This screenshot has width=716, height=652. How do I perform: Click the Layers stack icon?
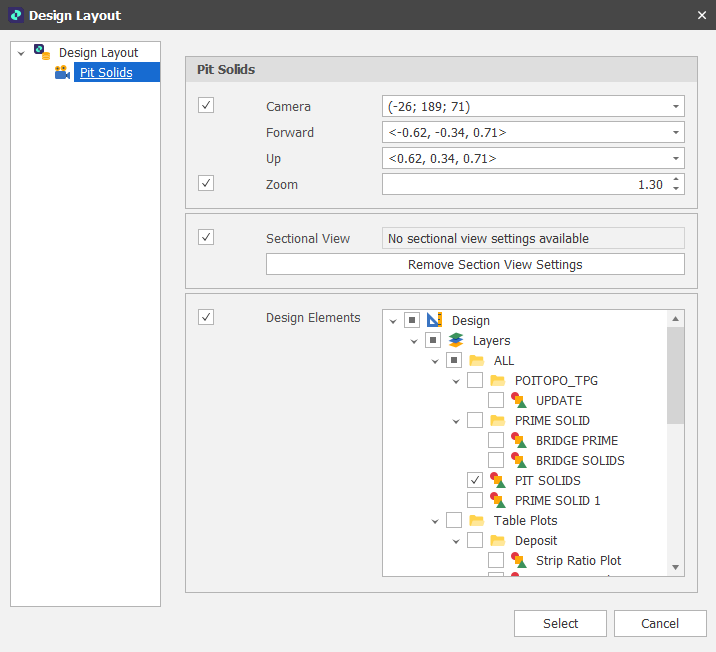pos(456,340)
